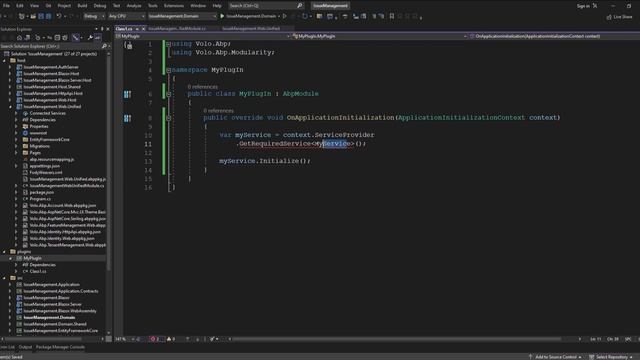Collapse IssueManagement.Web.Unified project node
The height and width of the screenshot is (360, 640).
coord(10,107)
